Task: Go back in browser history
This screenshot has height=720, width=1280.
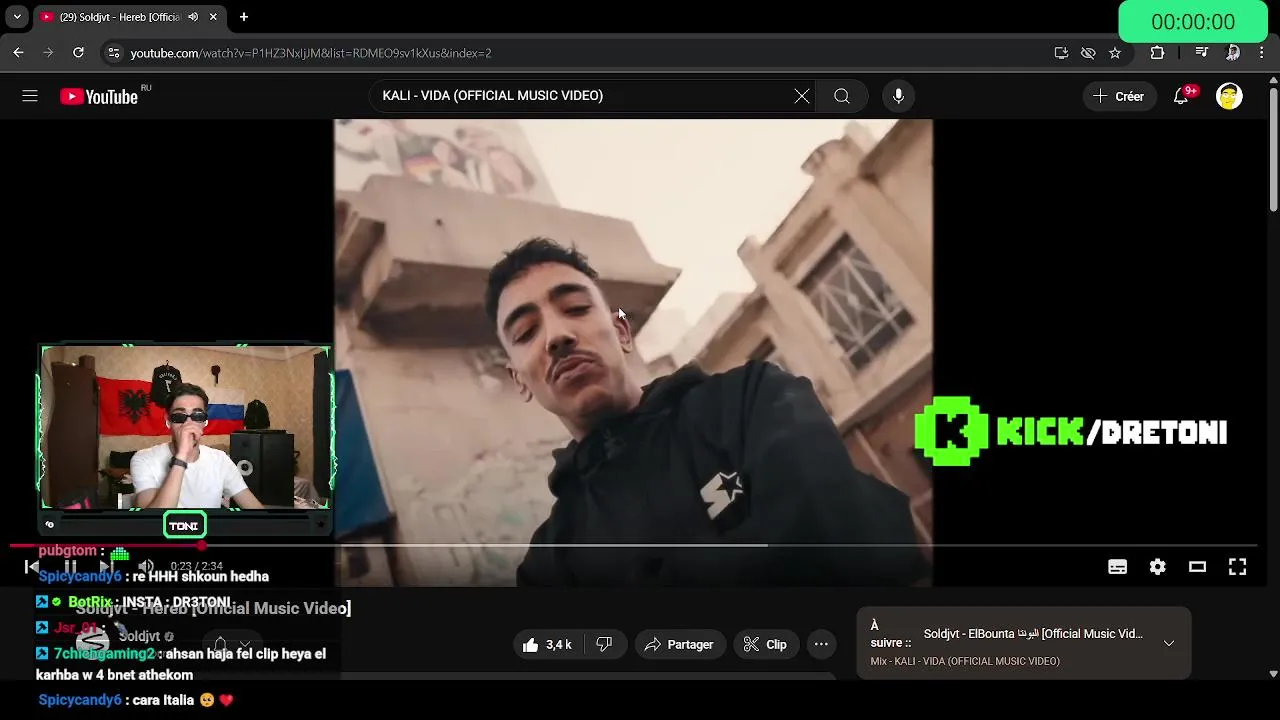Action: coord(18,53)
